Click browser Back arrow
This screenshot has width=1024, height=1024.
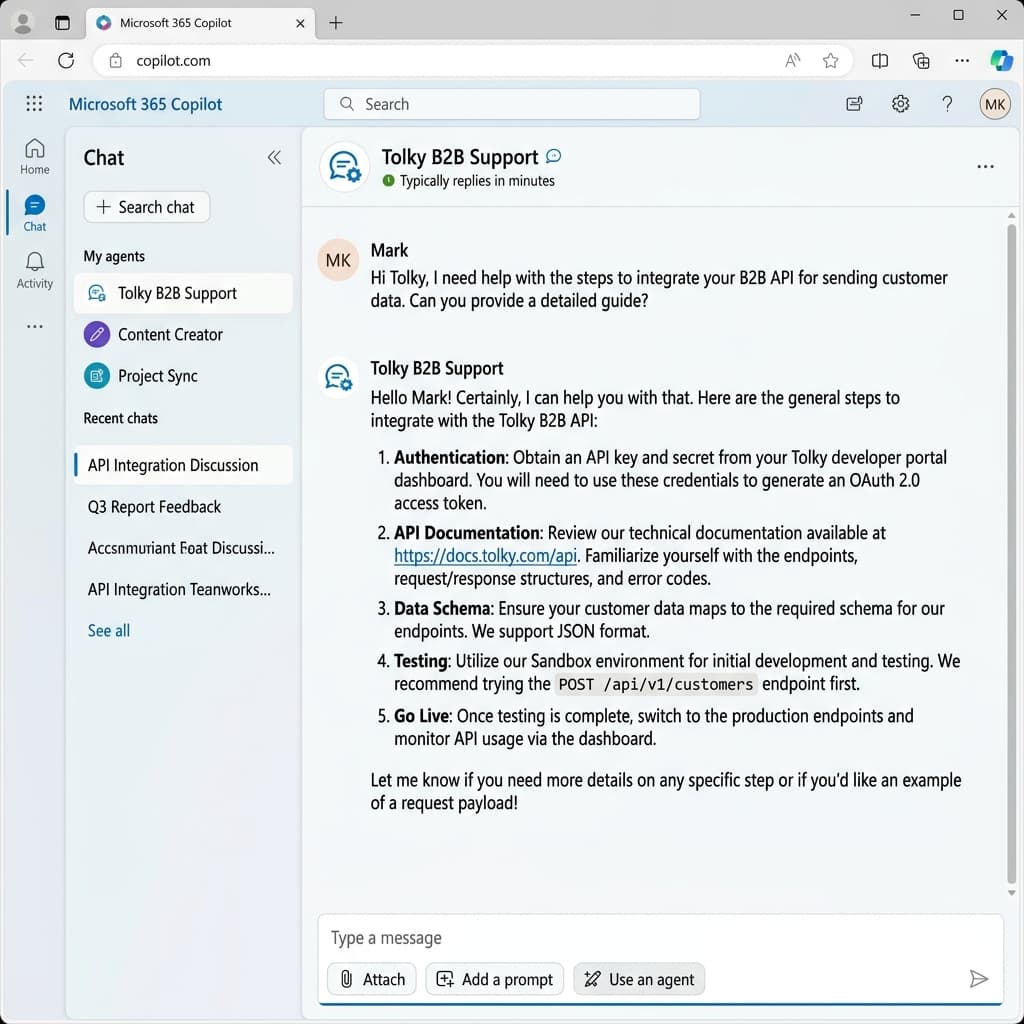[x=25, y=61]
